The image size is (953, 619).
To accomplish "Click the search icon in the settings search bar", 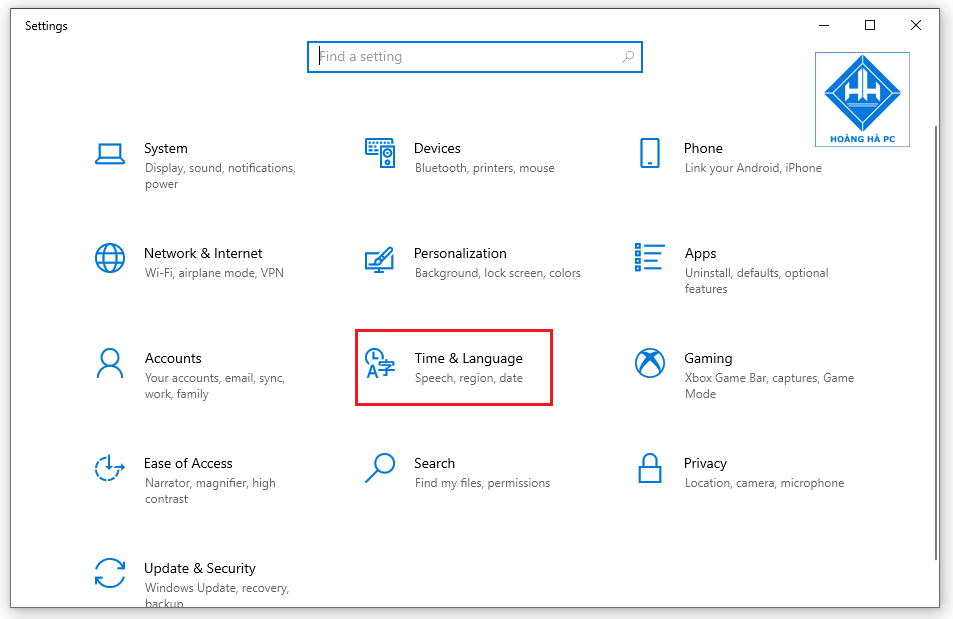I will [627, 57].
